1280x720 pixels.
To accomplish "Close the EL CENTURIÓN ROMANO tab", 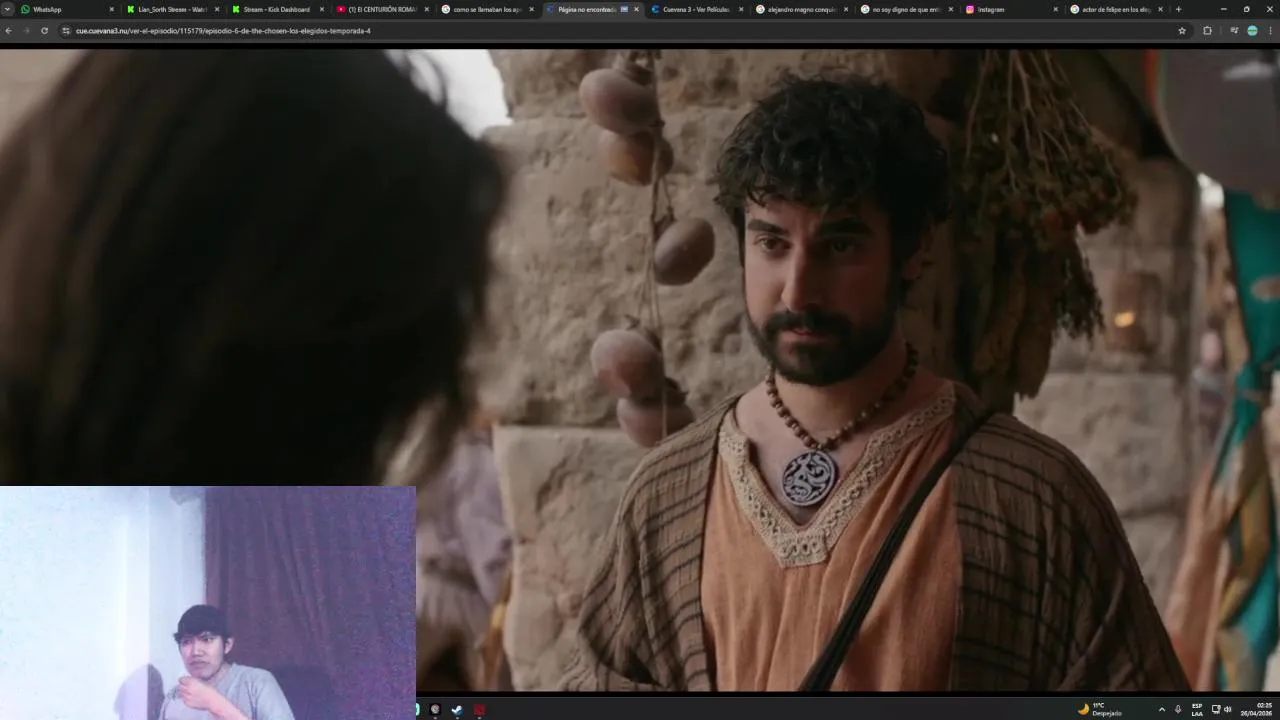I will coord(426,9).
